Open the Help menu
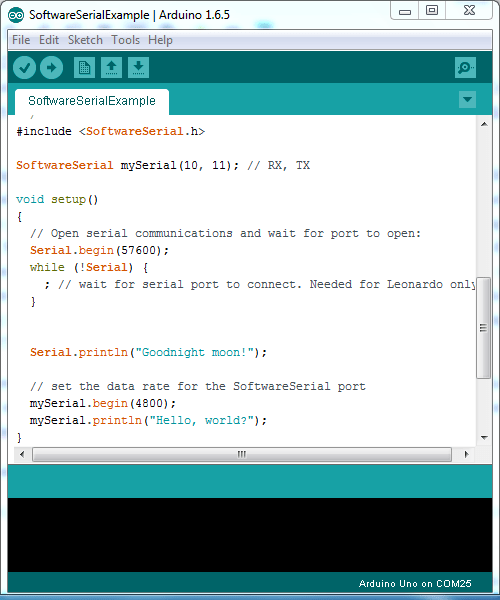500x600 pixels. pyautogui.click(x=160, y=40)
